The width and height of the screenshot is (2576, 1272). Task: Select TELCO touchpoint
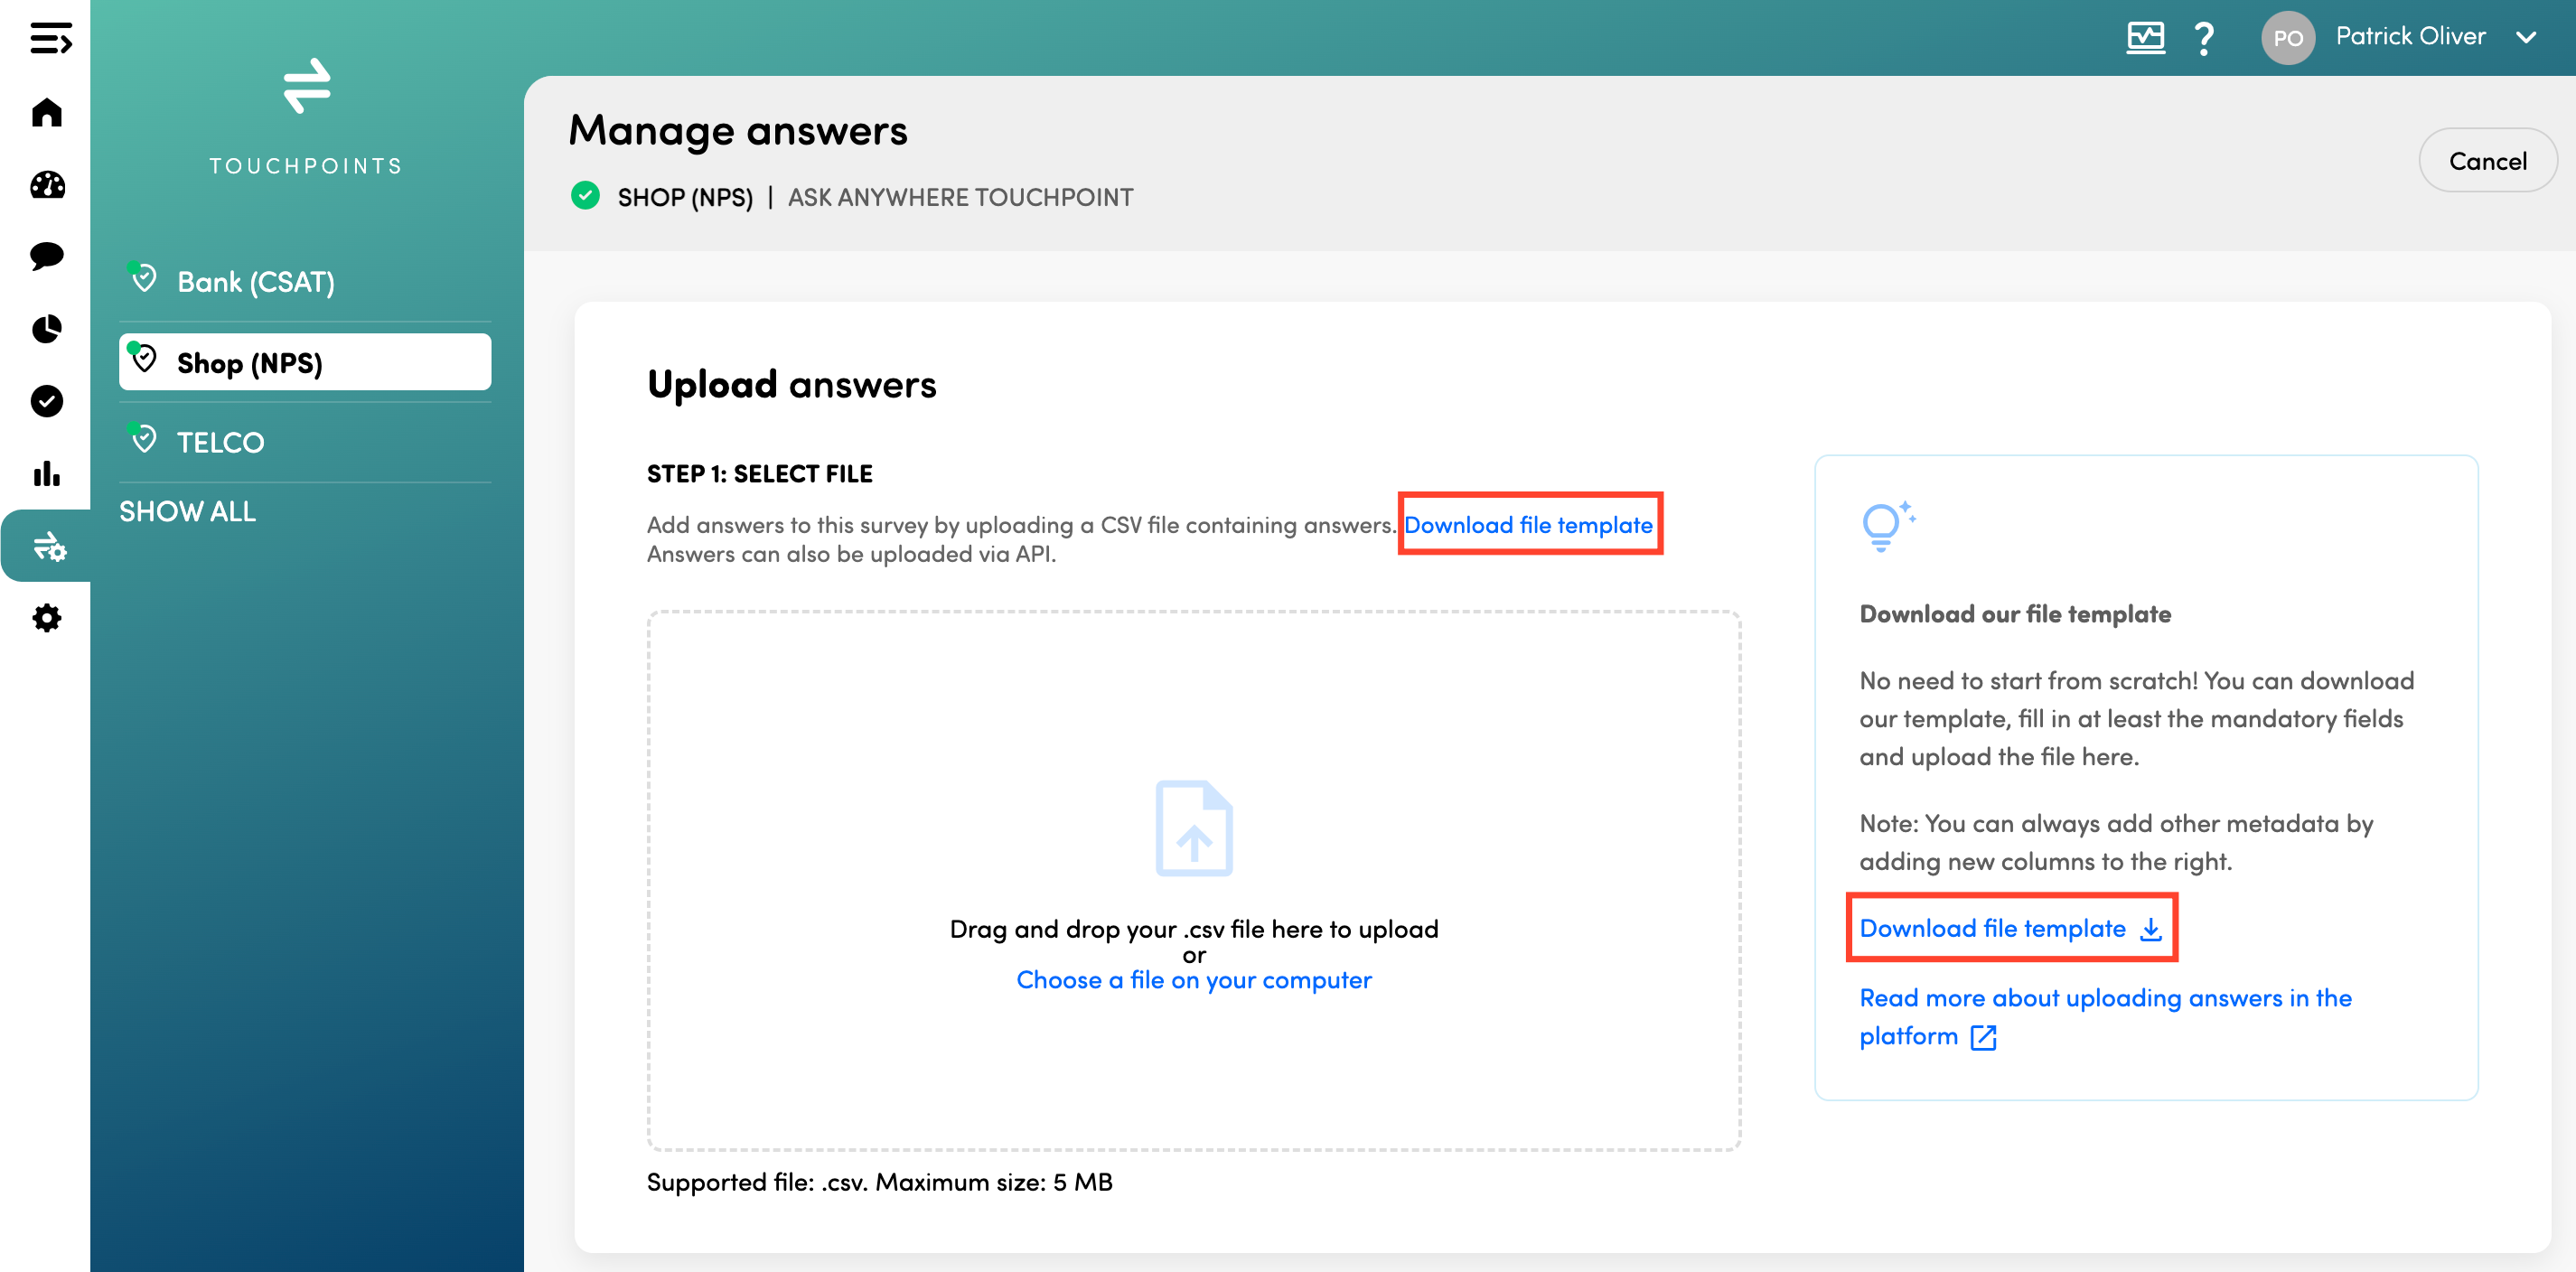pos(220,442)
